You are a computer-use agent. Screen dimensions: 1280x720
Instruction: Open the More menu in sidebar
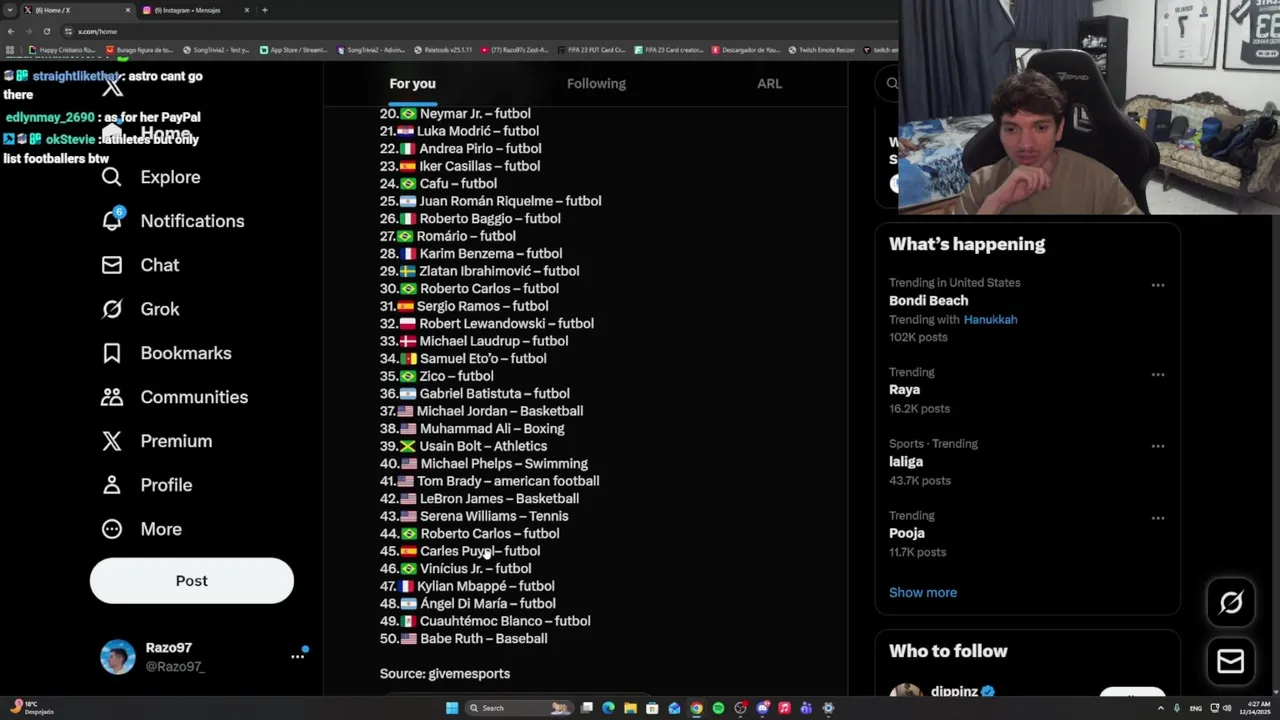141,529
